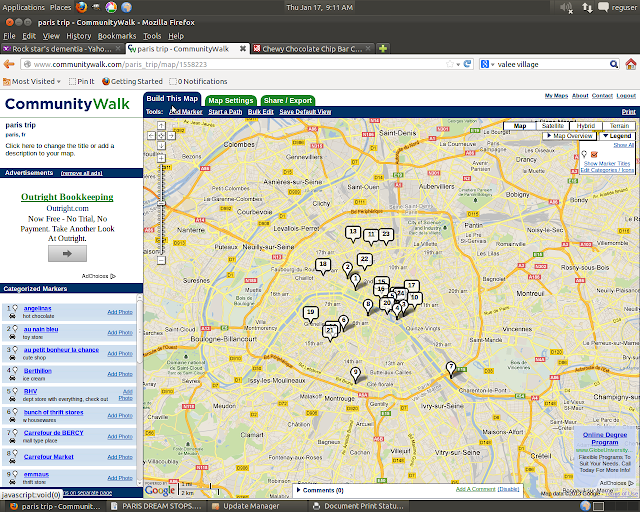Pan the map left with the arrow button
The height and width of the screenshot is (512, 640).
pyautogui.click(x=151, y=136)
